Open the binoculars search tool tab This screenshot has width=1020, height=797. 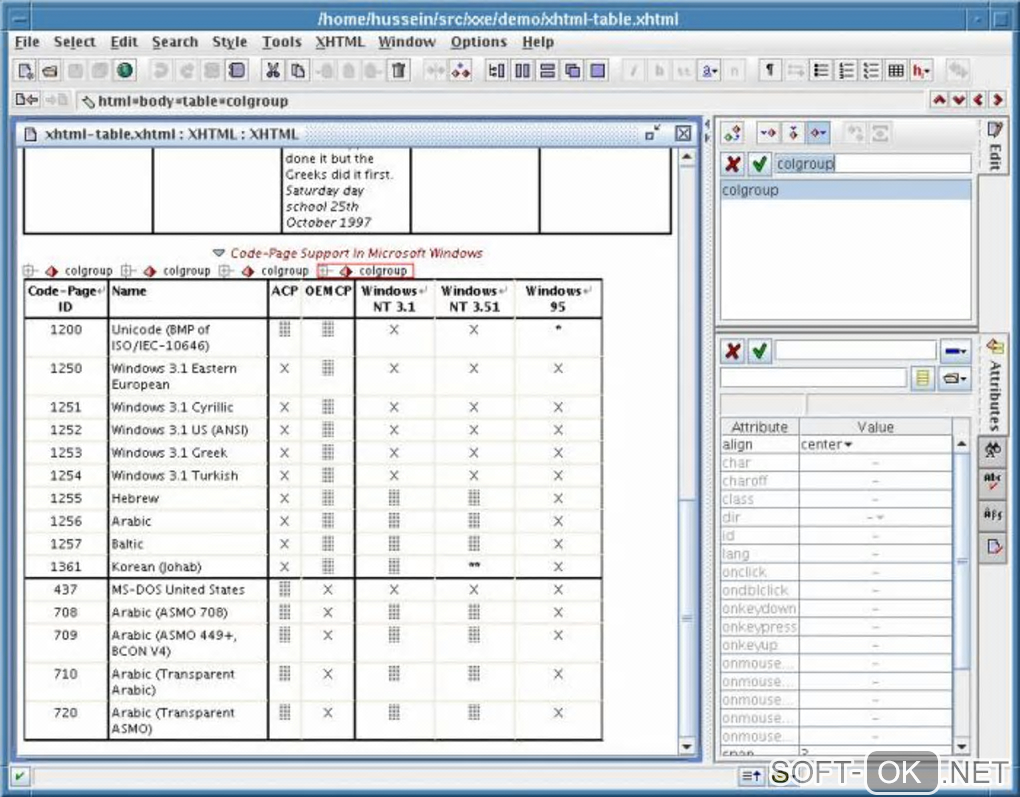[993, 450]
